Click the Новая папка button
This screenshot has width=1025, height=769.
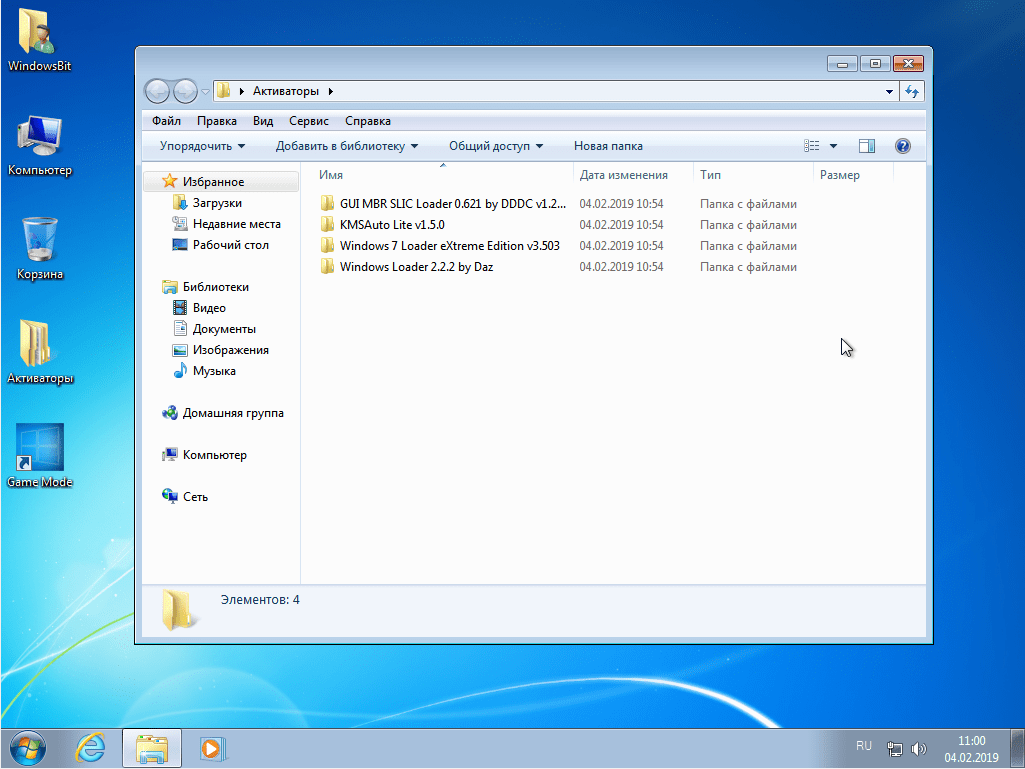[x=608, y=145]
